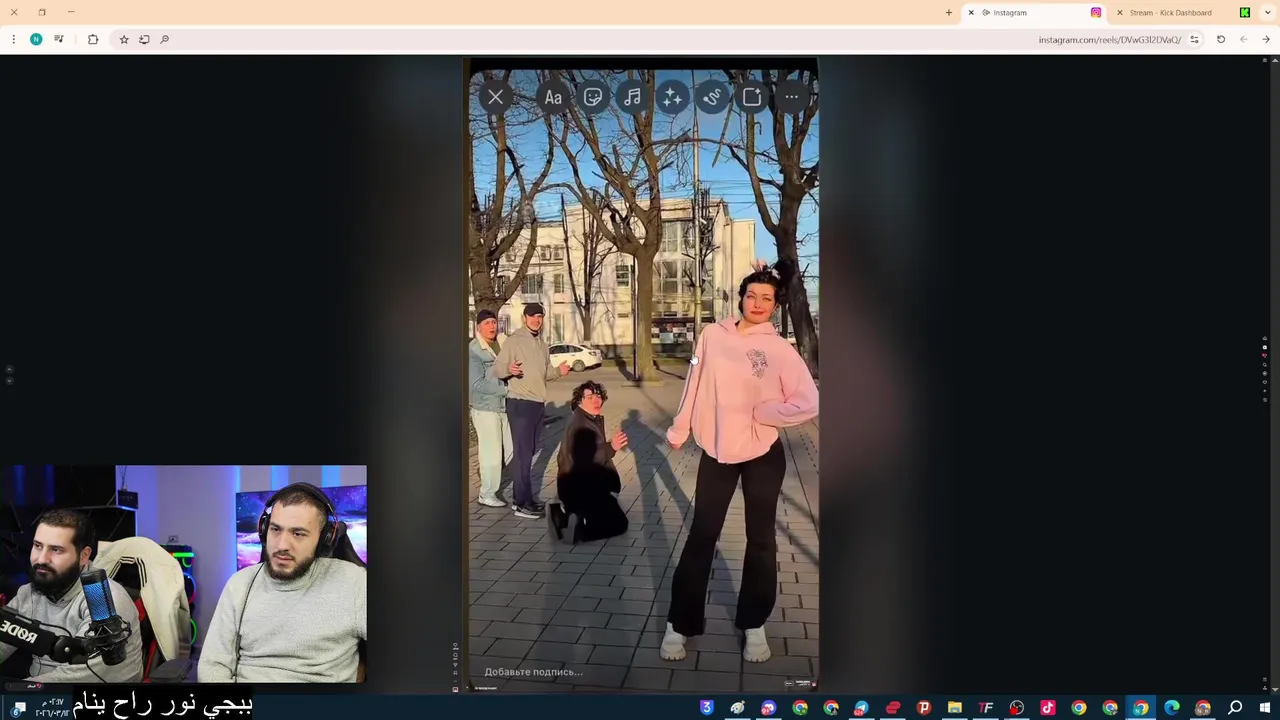Close the Instagram story editor
This screenshot has height=720, width=1280.
point(495,97)
